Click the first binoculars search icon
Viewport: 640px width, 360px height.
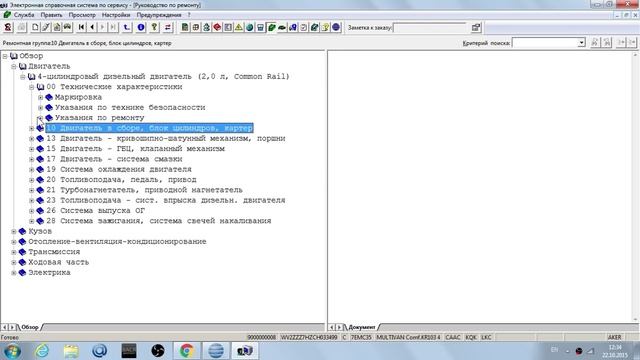point(595,42)
